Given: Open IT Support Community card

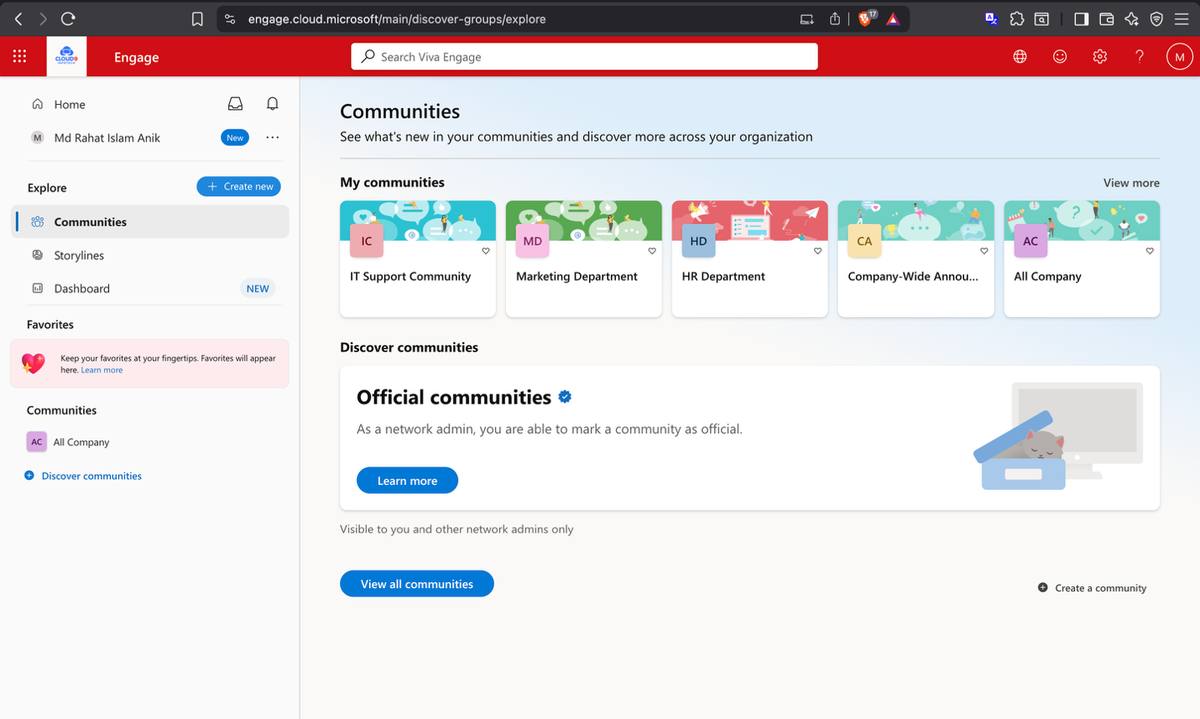Looking at the screenshot, I should pos(418,259).
